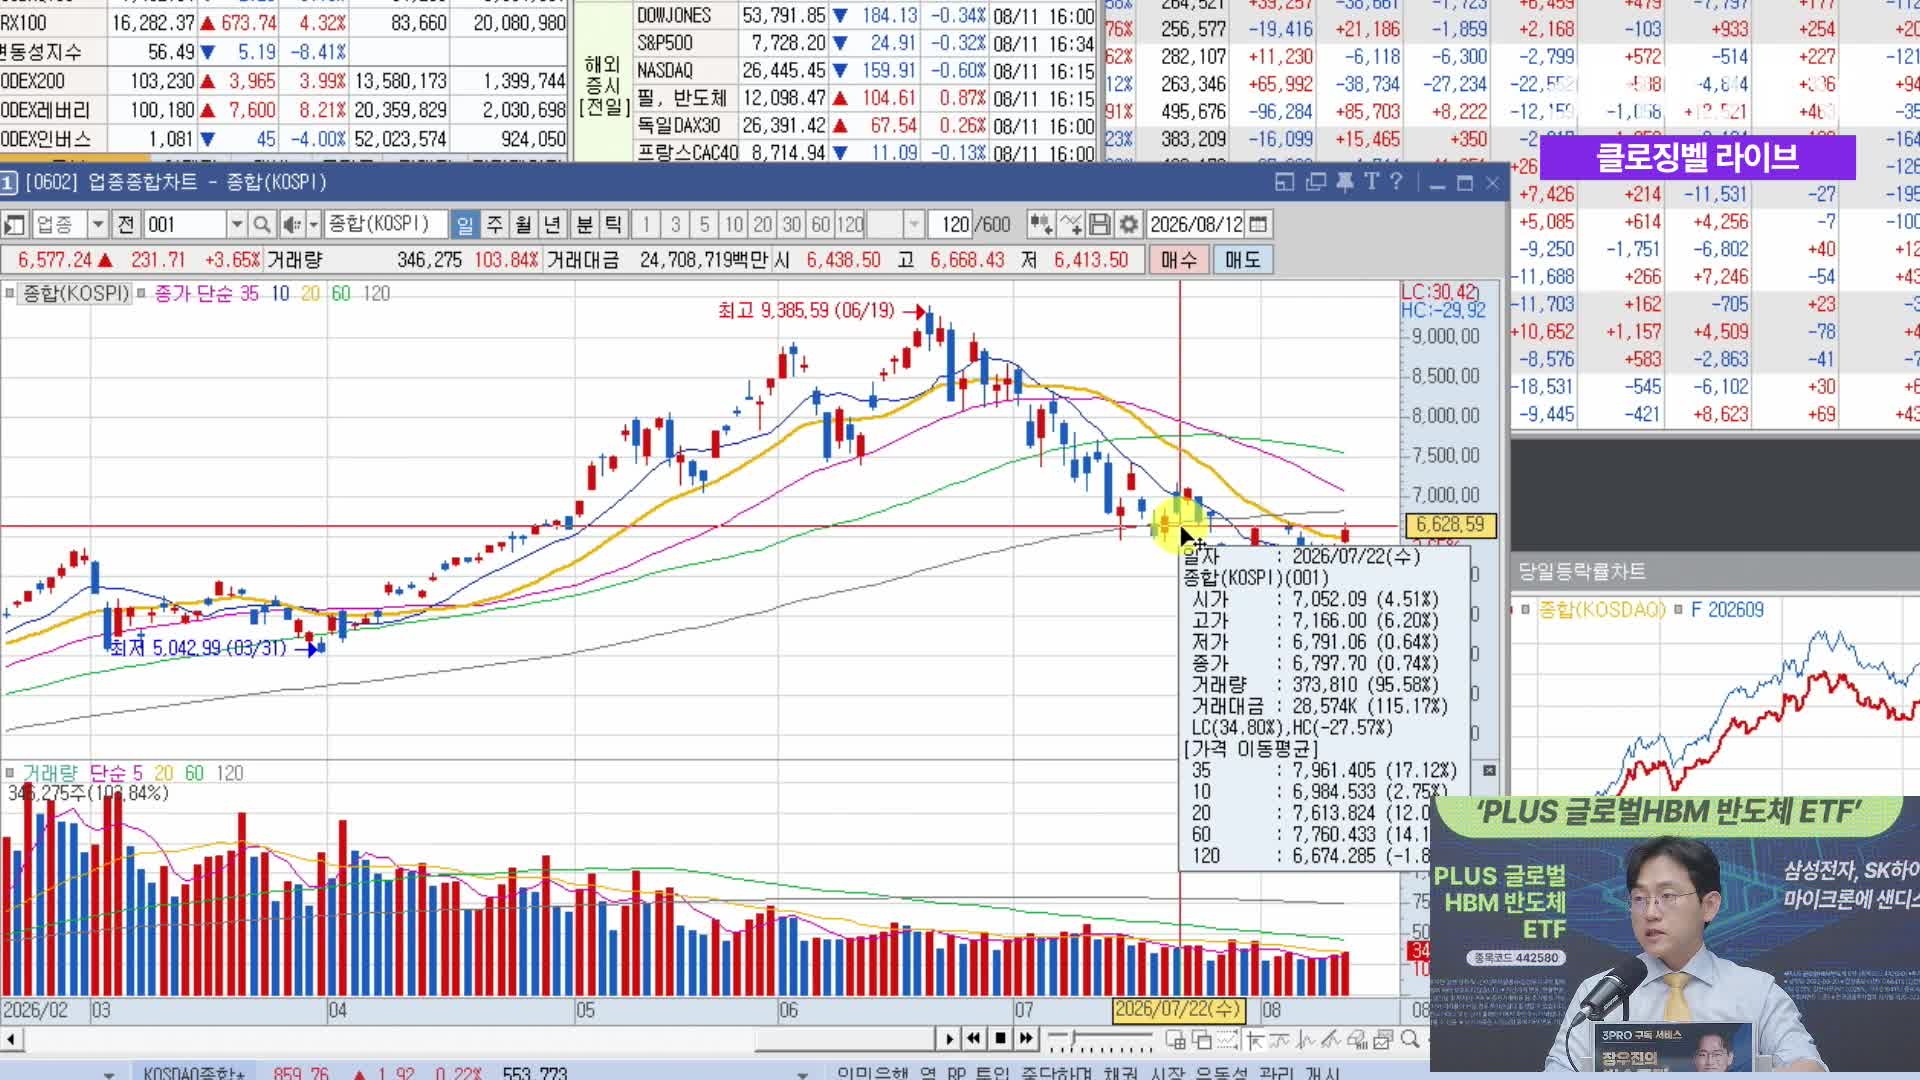Click the 당일등락률차트 panel title

coord(1581,572)
